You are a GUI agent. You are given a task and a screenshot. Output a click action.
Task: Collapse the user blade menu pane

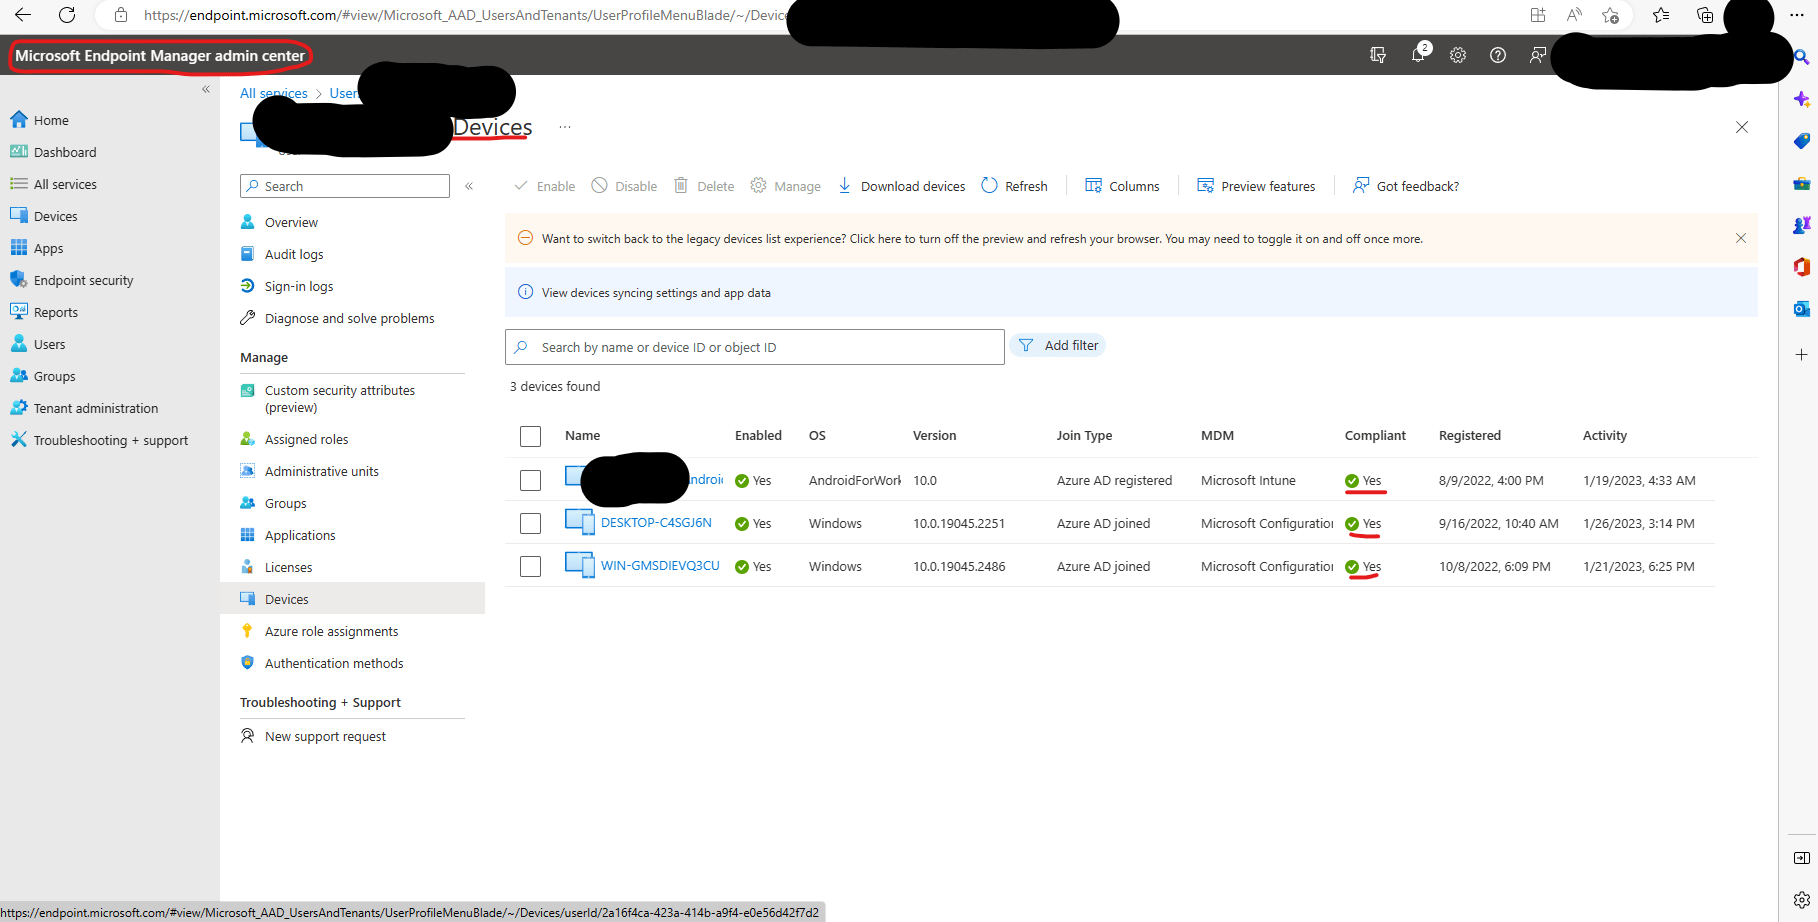[469, 185]
